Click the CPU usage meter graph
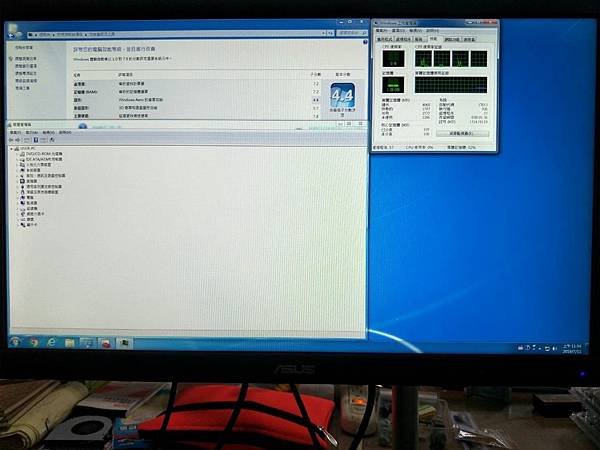Screen dimensions: 600x450 [x=393, y=59]
